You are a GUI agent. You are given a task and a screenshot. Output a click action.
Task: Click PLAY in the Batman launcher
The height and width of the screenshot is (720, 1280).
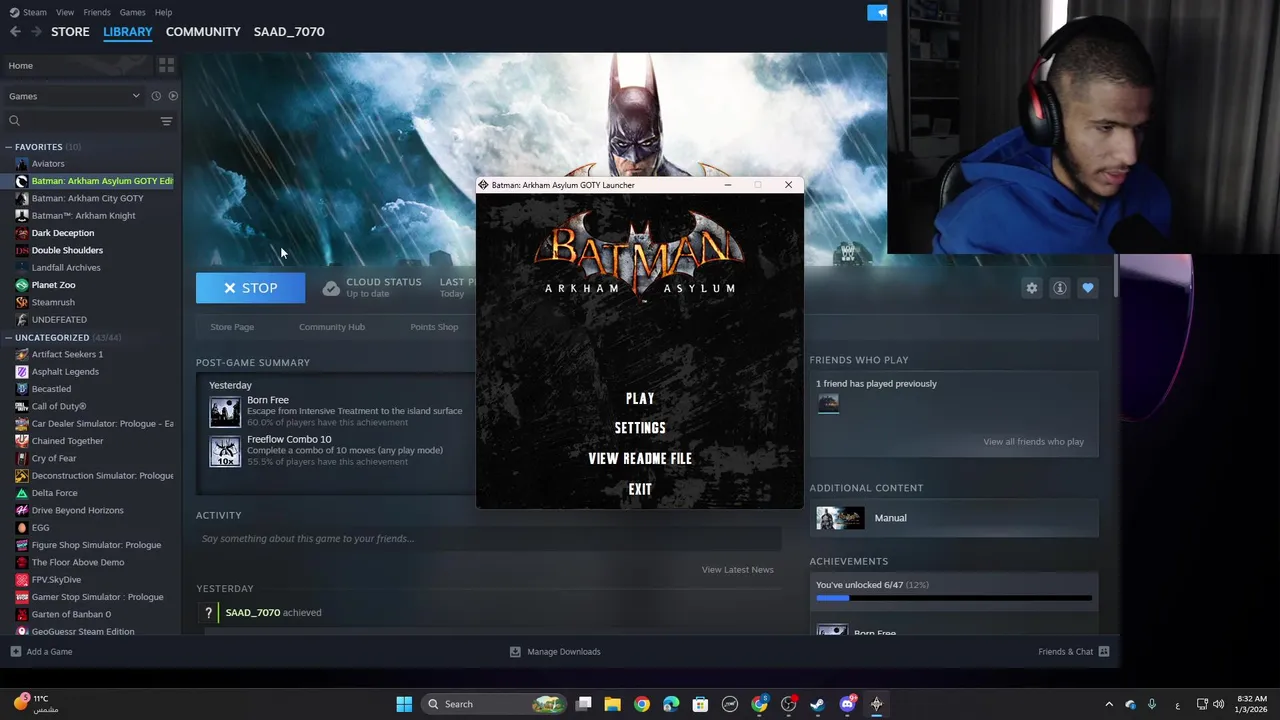click(x=640, y=399)
